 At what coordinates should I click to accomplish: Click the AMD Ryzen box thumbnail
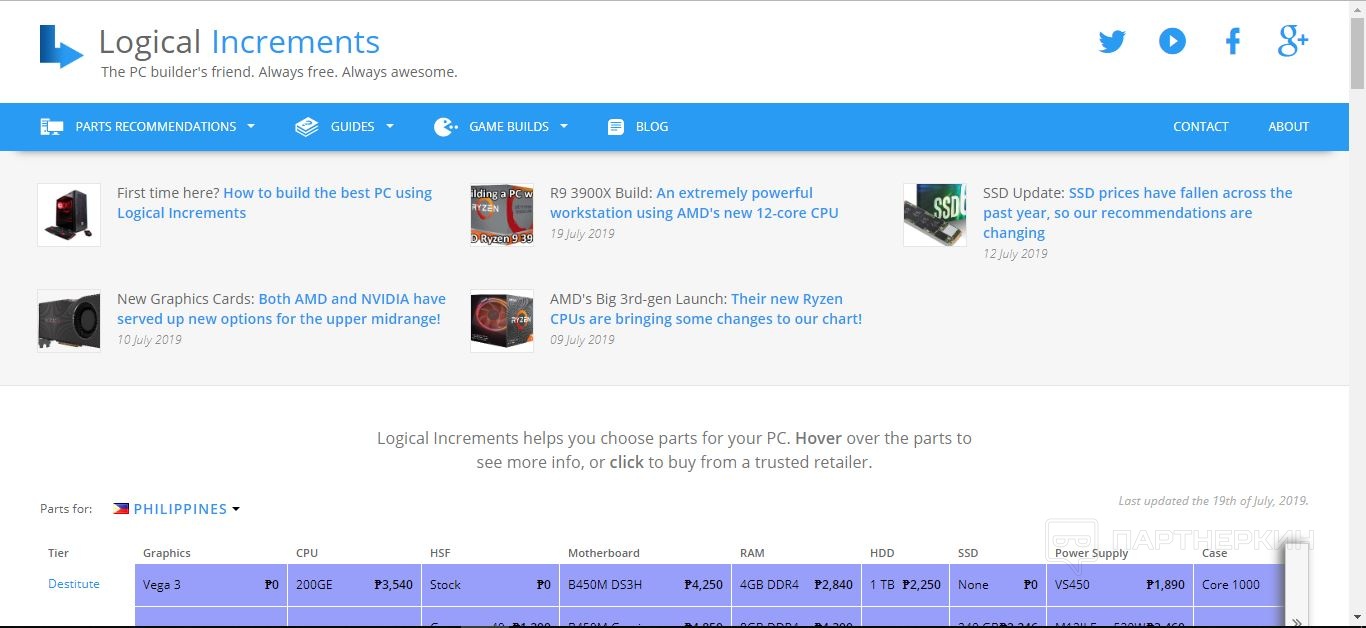tap(502, 321)
